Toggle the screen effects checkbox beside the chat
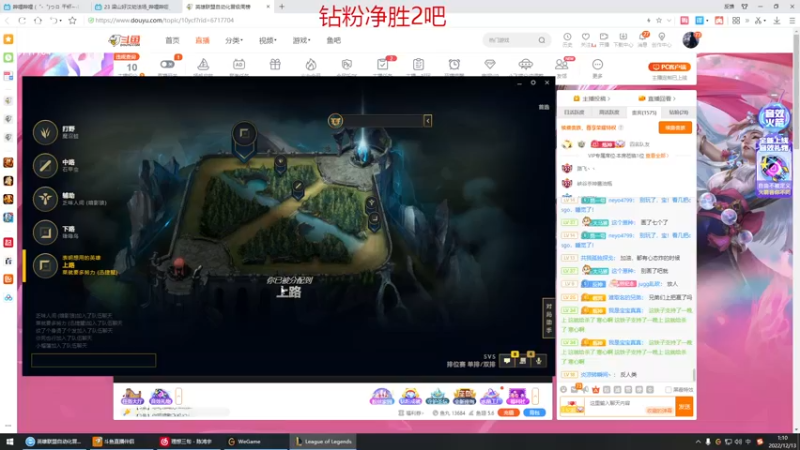This screenshot has height=450, width=800. (x=668, y=389)
